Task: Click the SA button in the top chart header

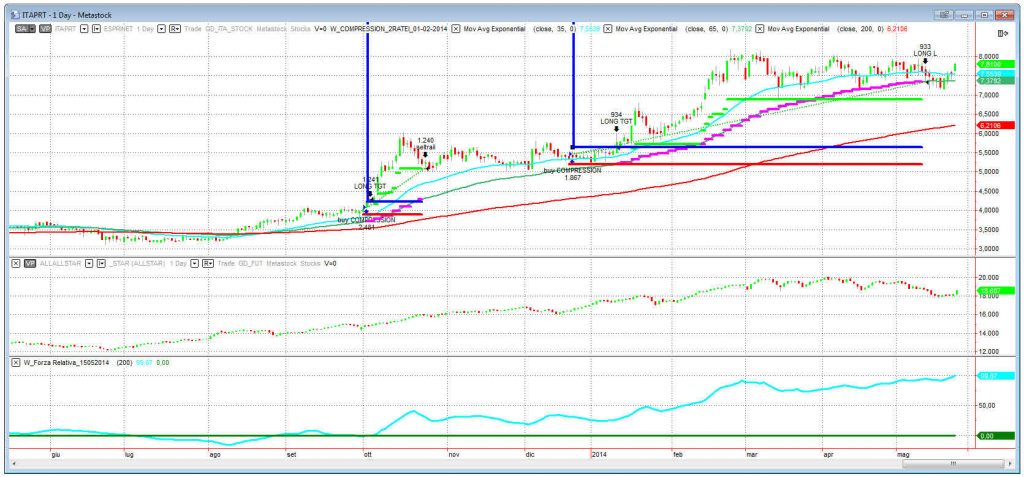Action: 19,29
